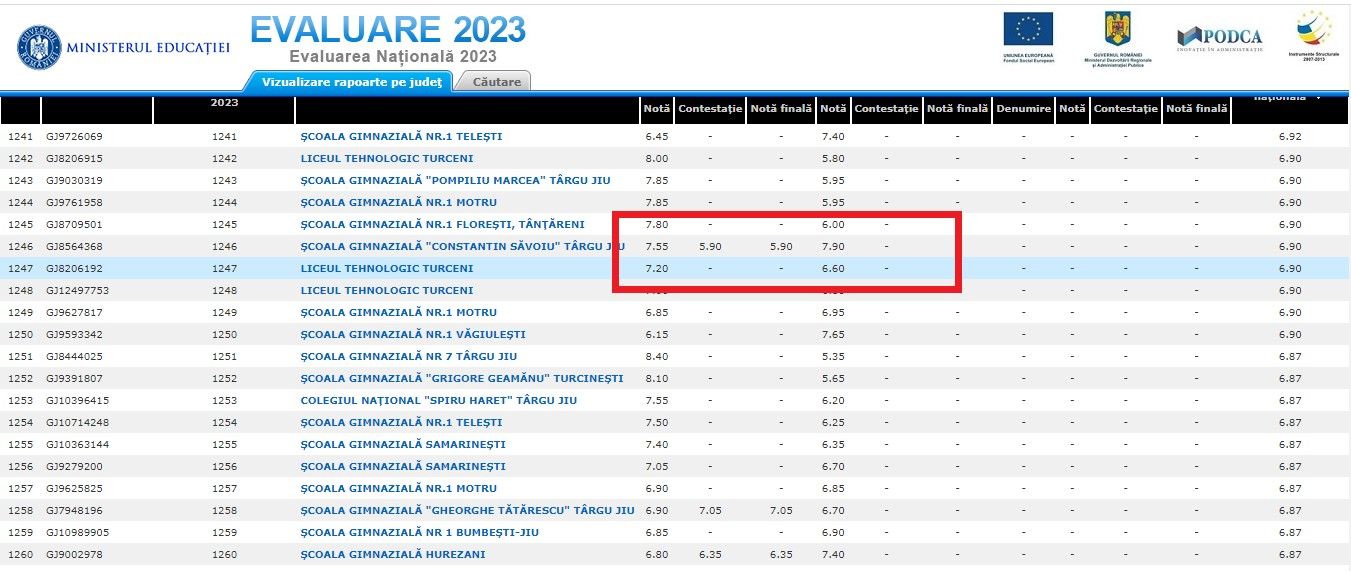
Task: Open the Vizualizare rapoarte pe județ tab
Action: click(350, 82)
